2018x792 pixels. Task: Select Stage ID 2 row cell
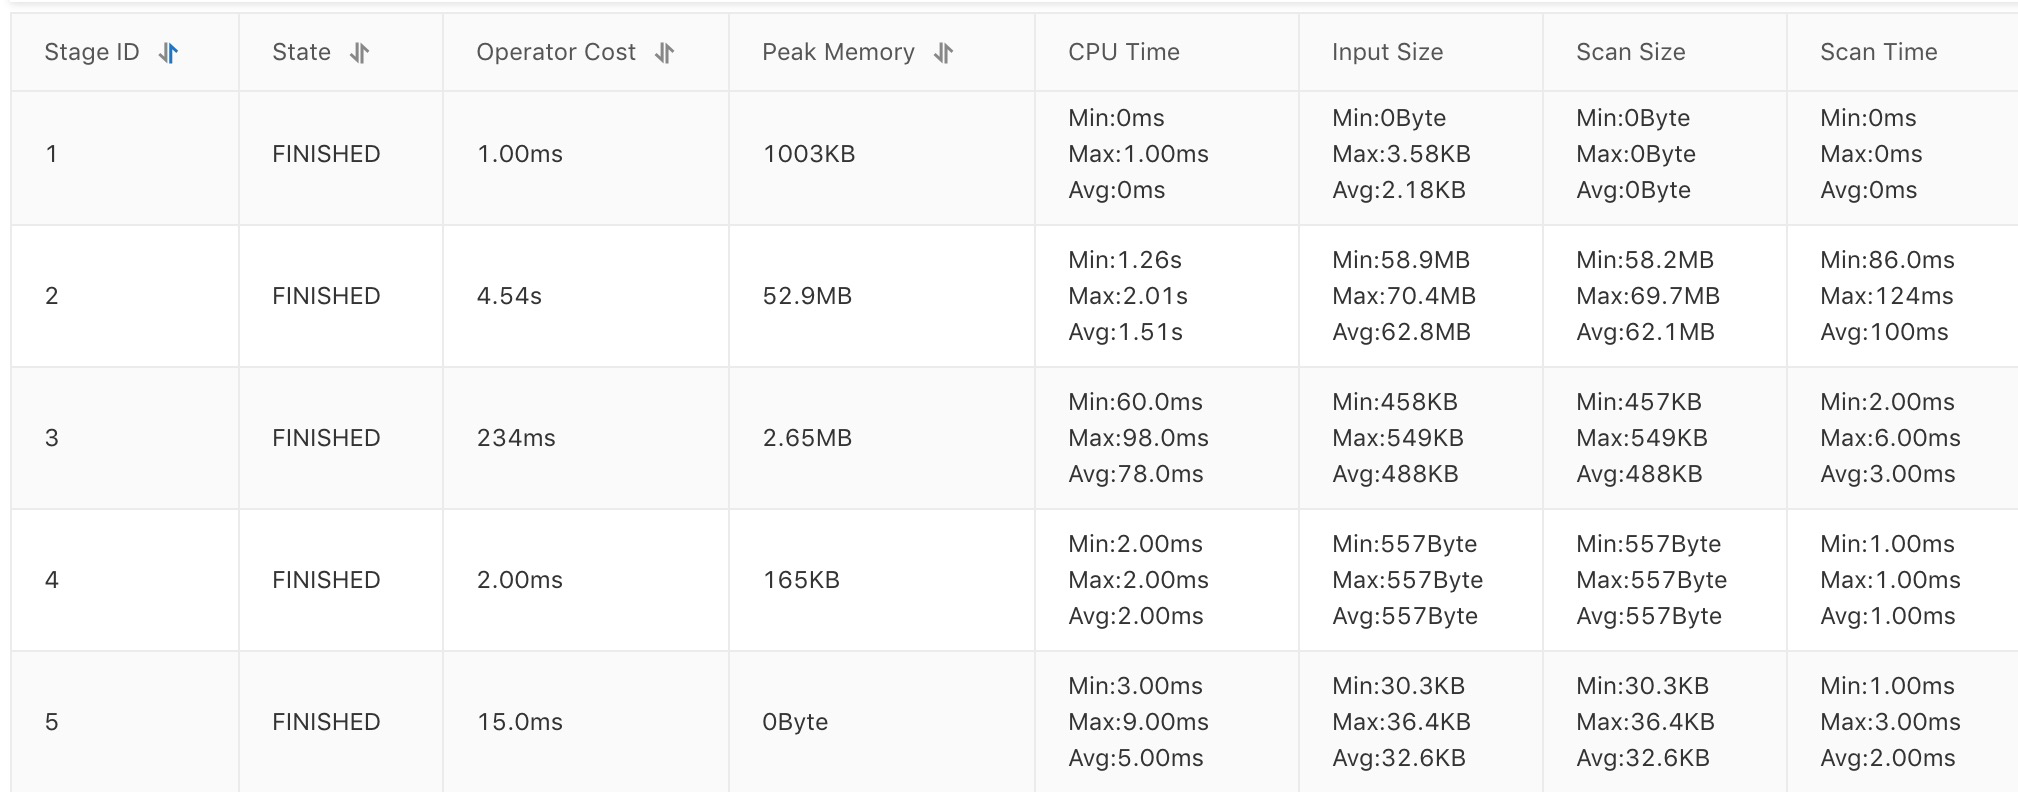click(x=125, y=296)
